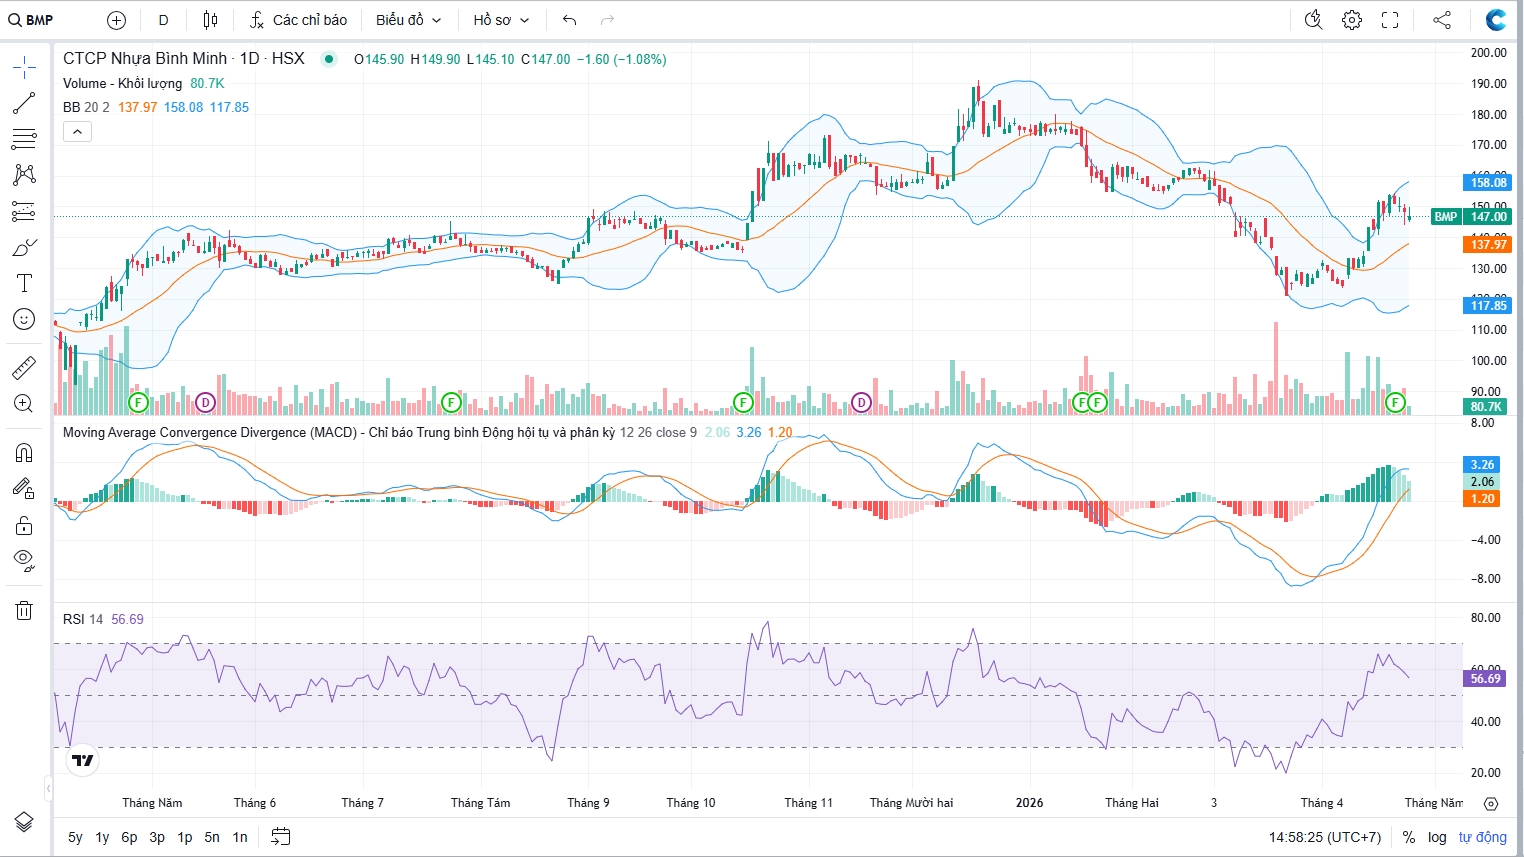Pick the ruler measure tool

[x=24, y=368]
